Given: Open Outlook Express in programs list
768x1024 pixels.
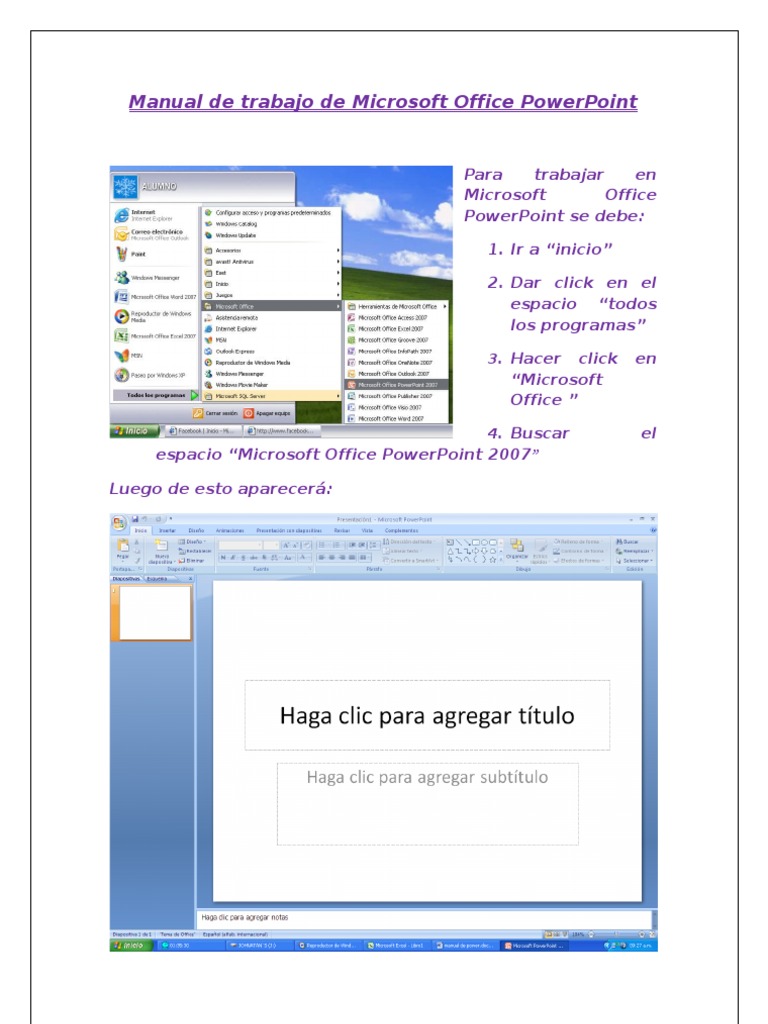Looking at the screenshot, I should [x=272, y=351].
